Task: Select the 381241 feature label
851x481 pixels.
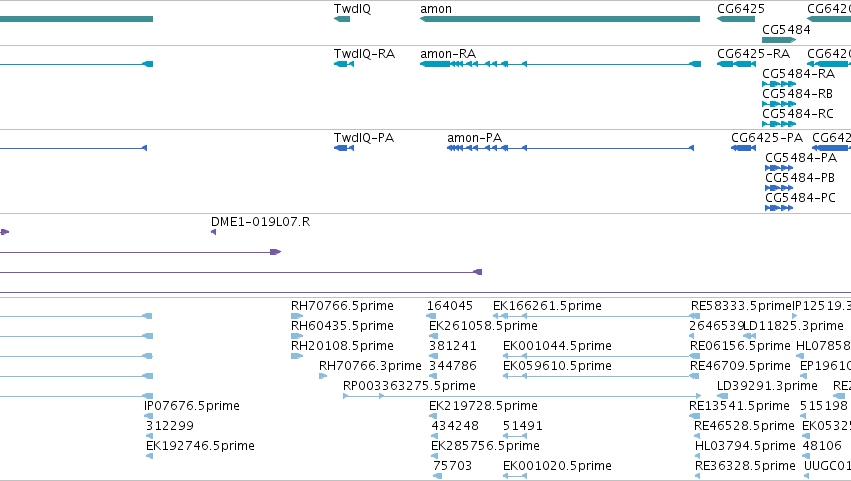Action: [453, 346]
